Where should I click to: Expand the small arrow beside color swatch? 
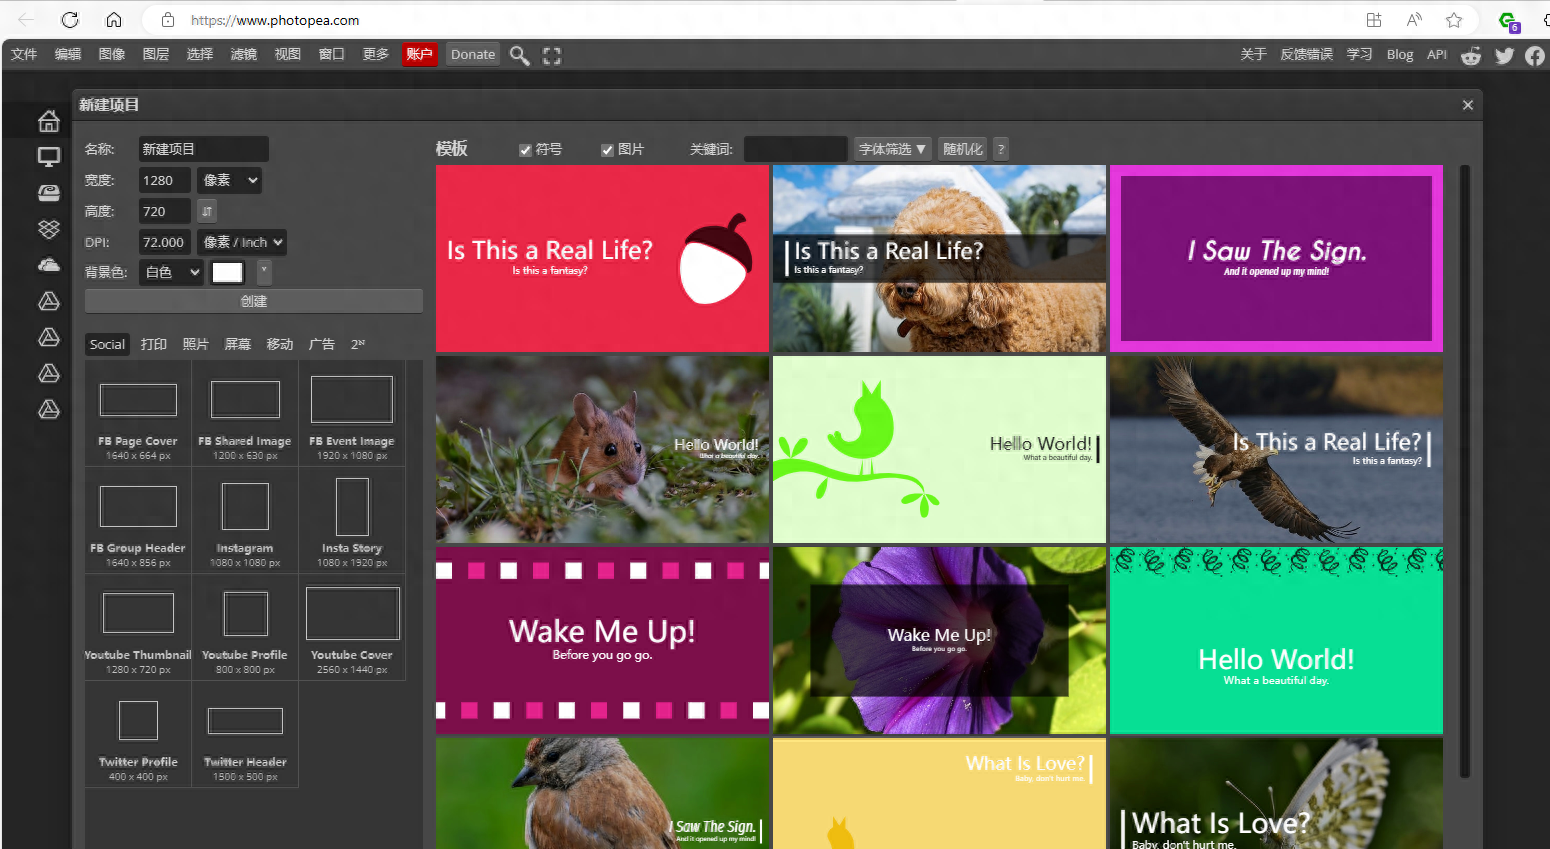pyautogui.click(x=264, y=272)
